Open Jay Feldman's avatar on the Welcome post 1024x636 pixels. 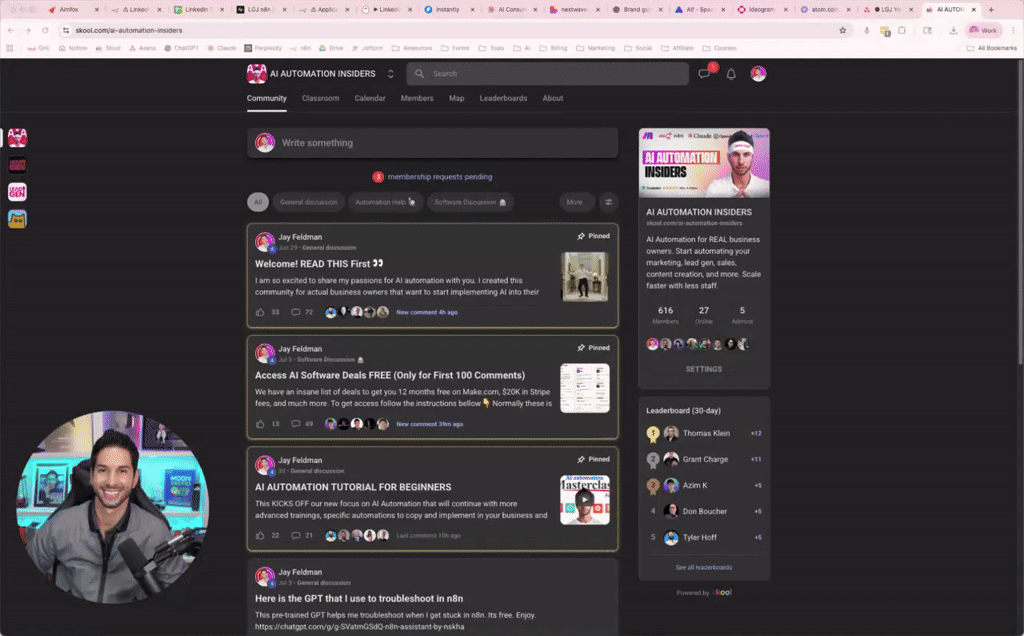point(264,242)
